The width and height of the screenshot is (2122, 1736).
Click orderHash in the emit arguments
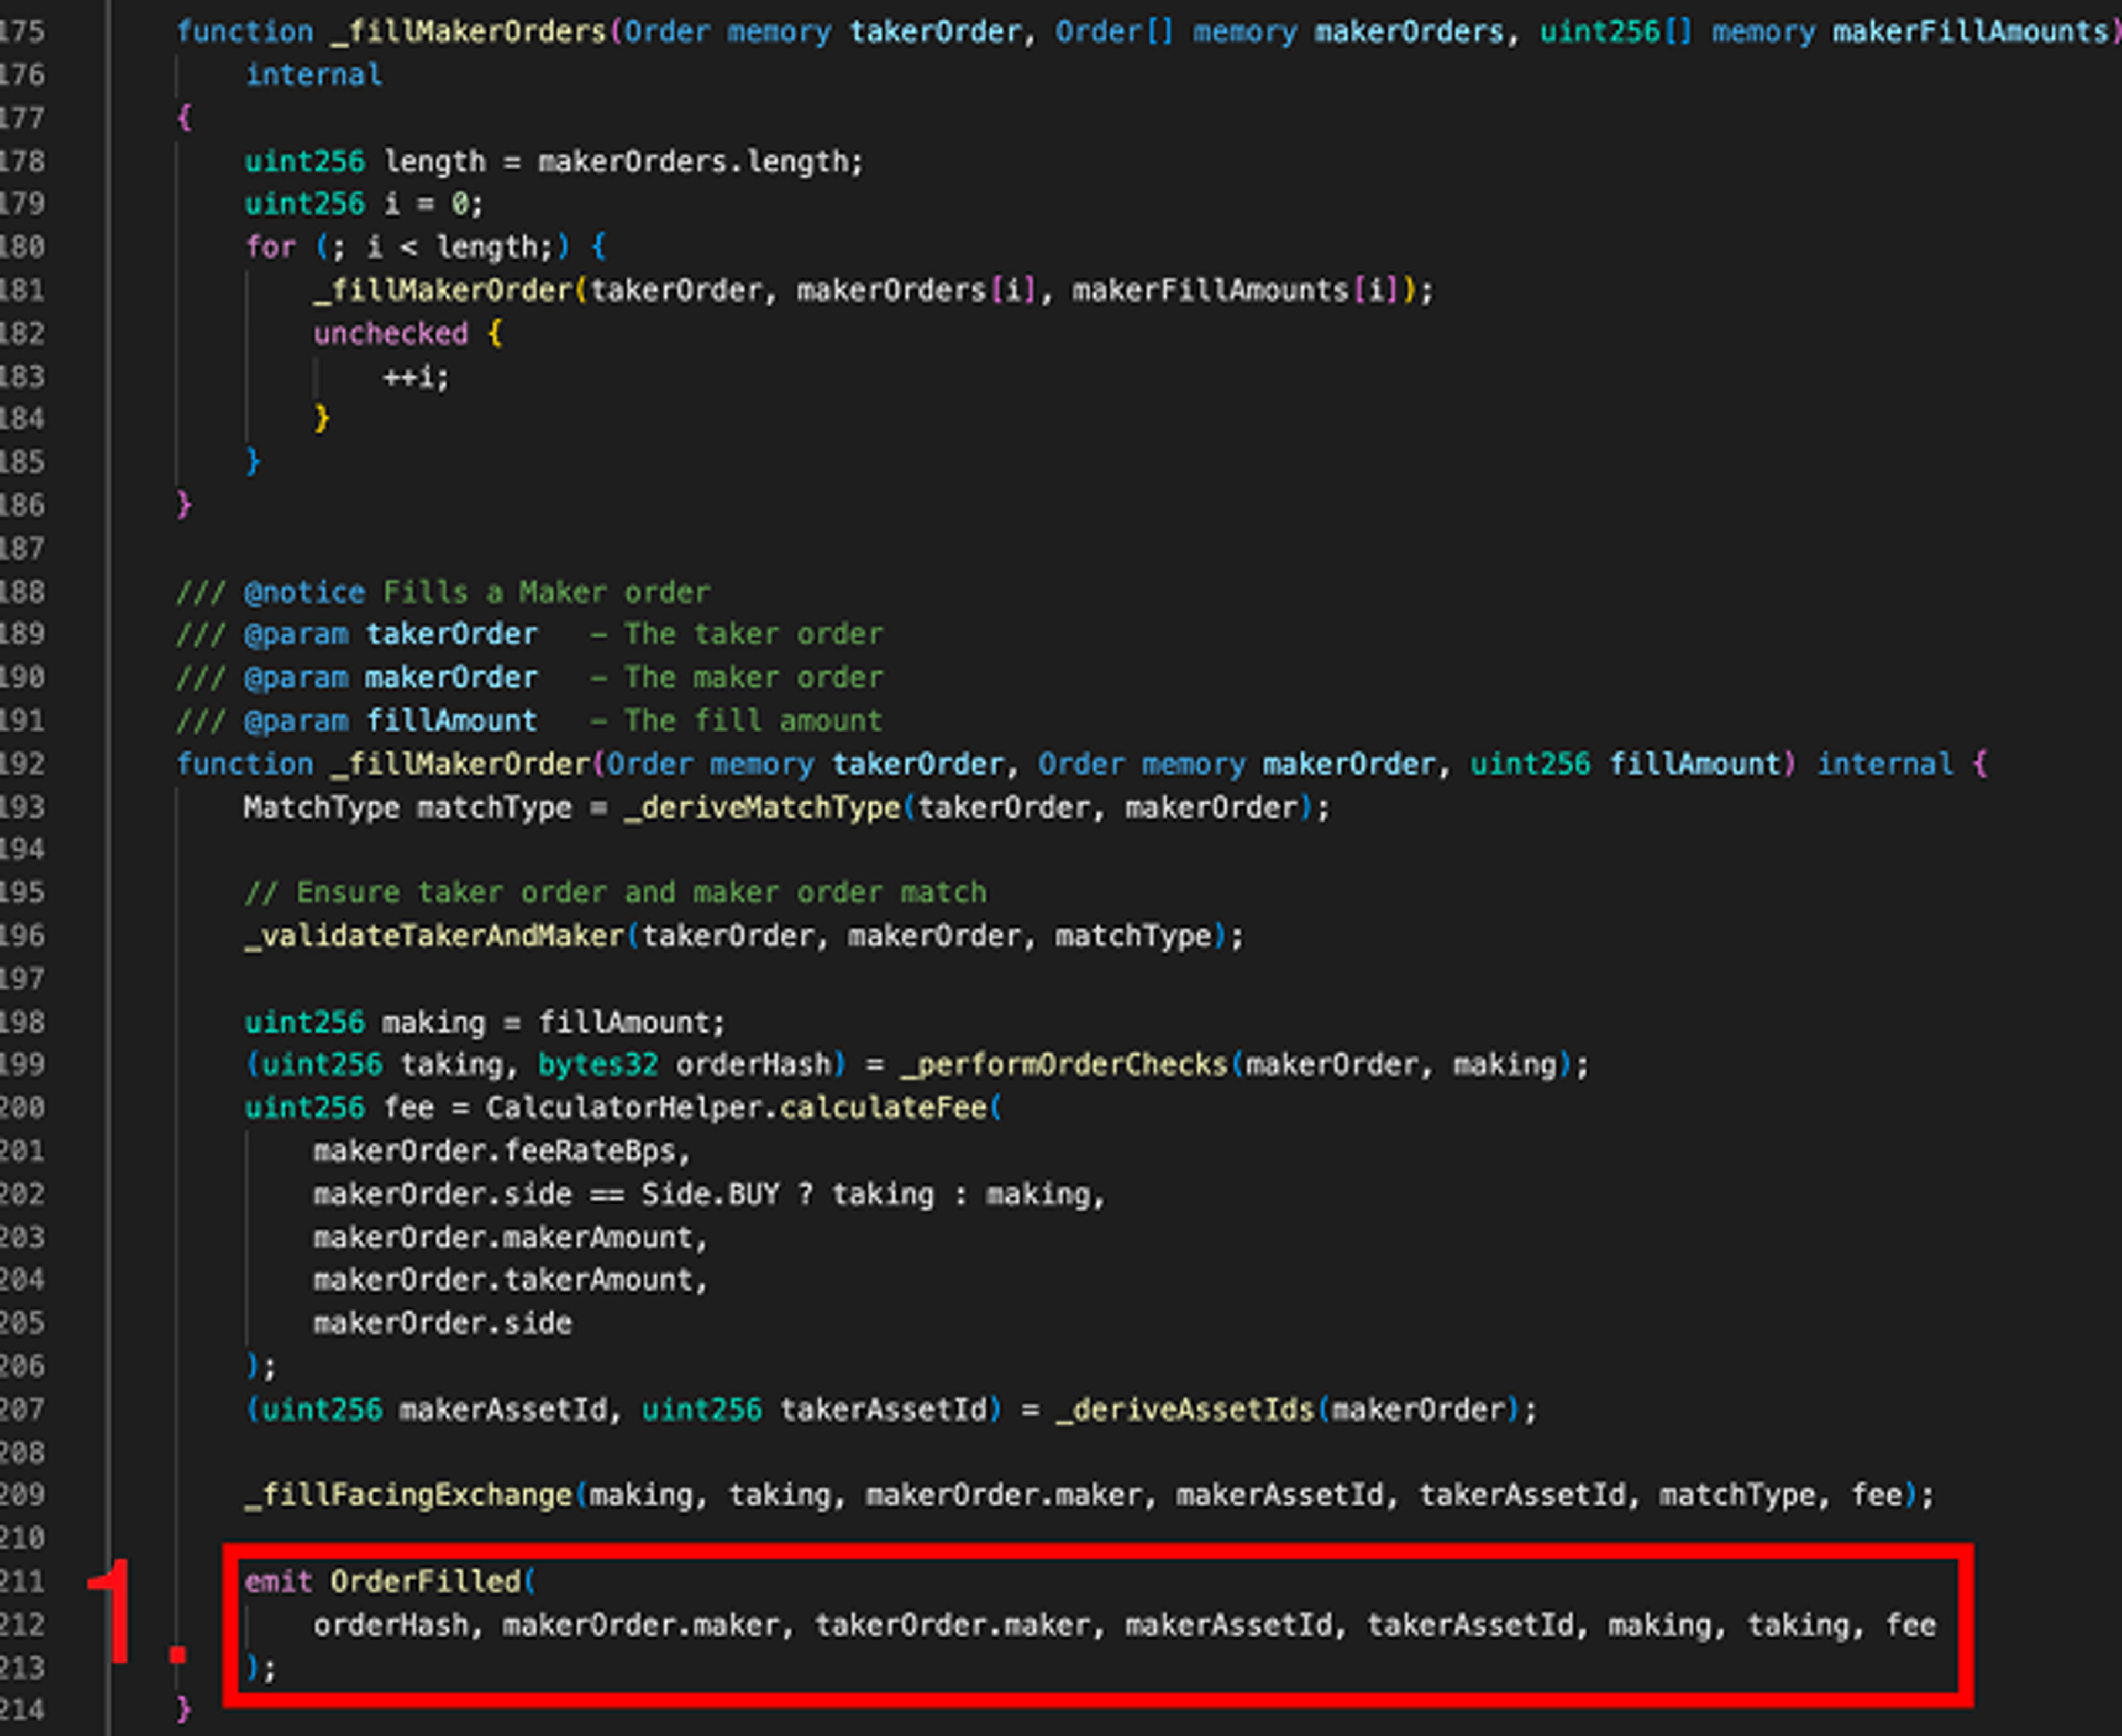click(x=390, y=1625)
